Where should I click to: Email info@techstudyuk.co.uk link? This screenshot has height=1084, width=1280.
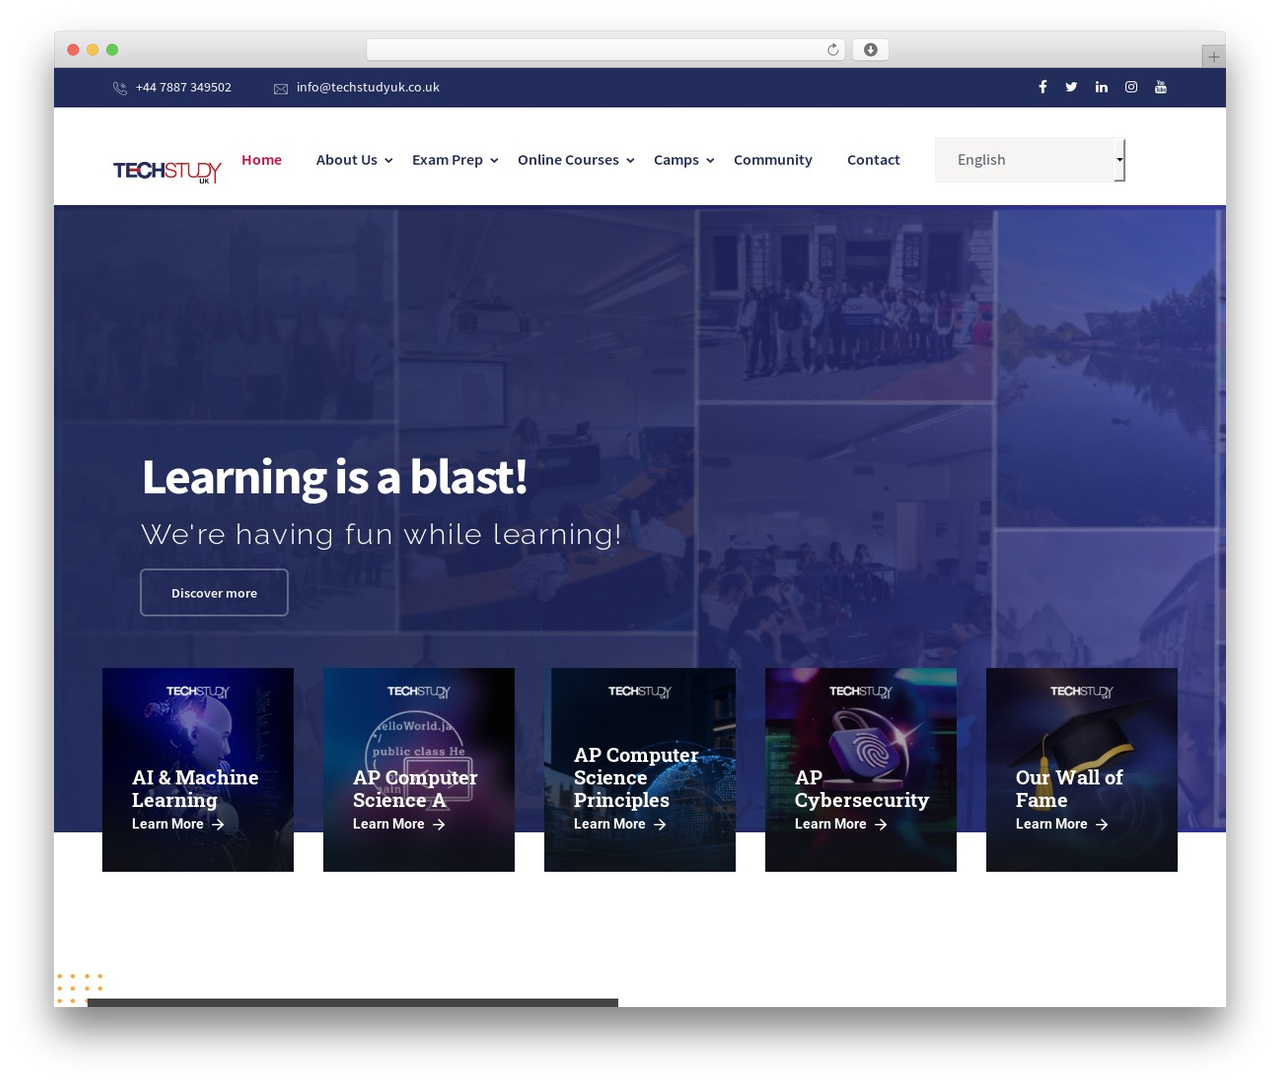tap(368, 88)
